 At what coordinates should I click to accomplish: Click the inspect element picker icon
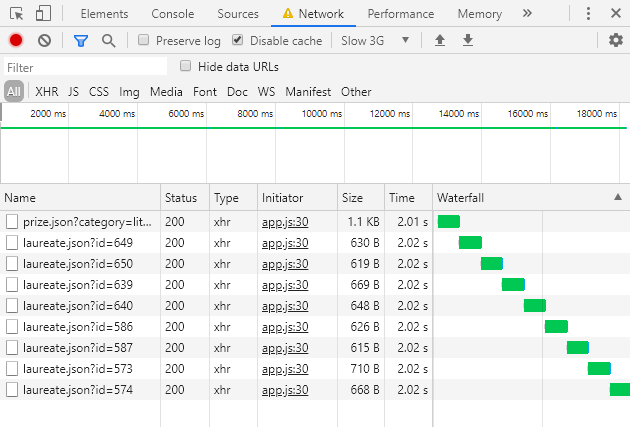[17, 14]
